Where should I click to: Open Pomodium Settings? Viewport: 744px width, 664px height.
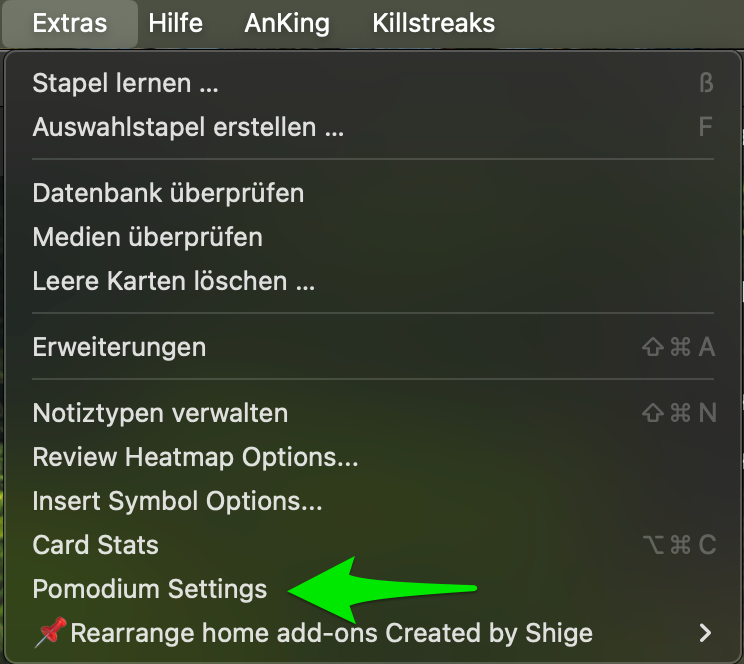pyautogui.click(x=150, y=589)
